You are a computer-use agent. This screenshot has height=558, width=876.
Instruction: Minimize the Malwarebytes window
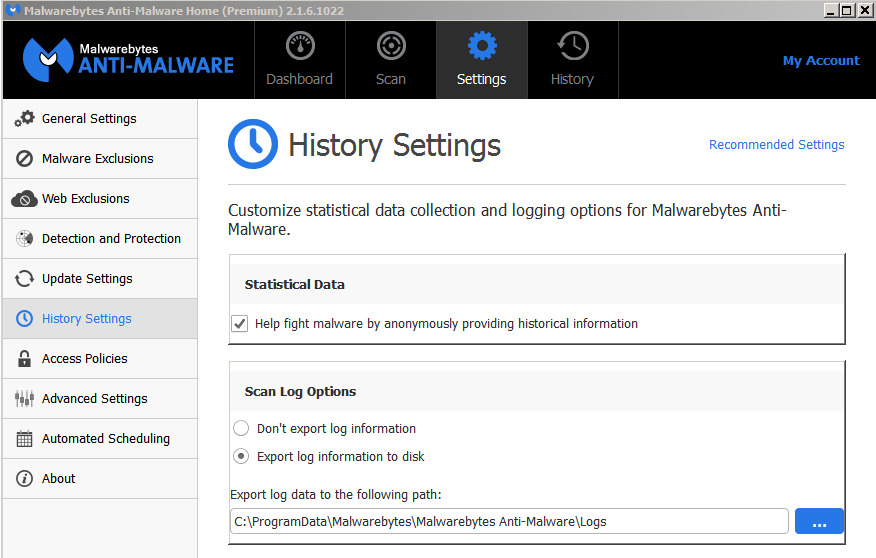(831, 10)
